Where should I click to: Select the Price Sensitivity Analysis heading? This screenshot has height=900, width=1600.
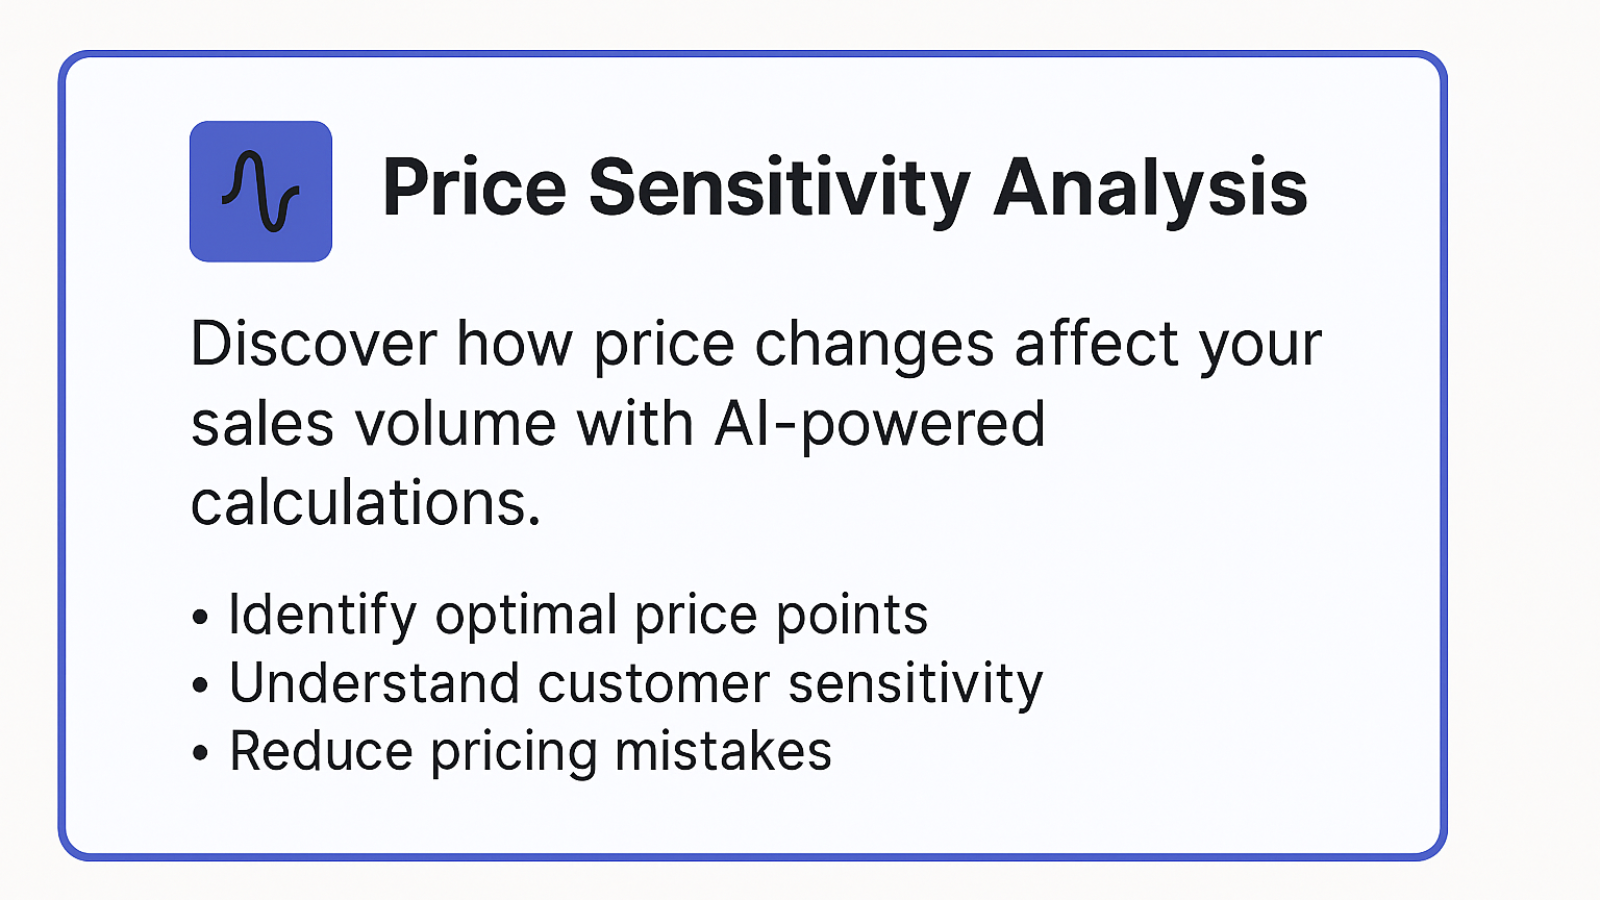[x=845, y=189]
